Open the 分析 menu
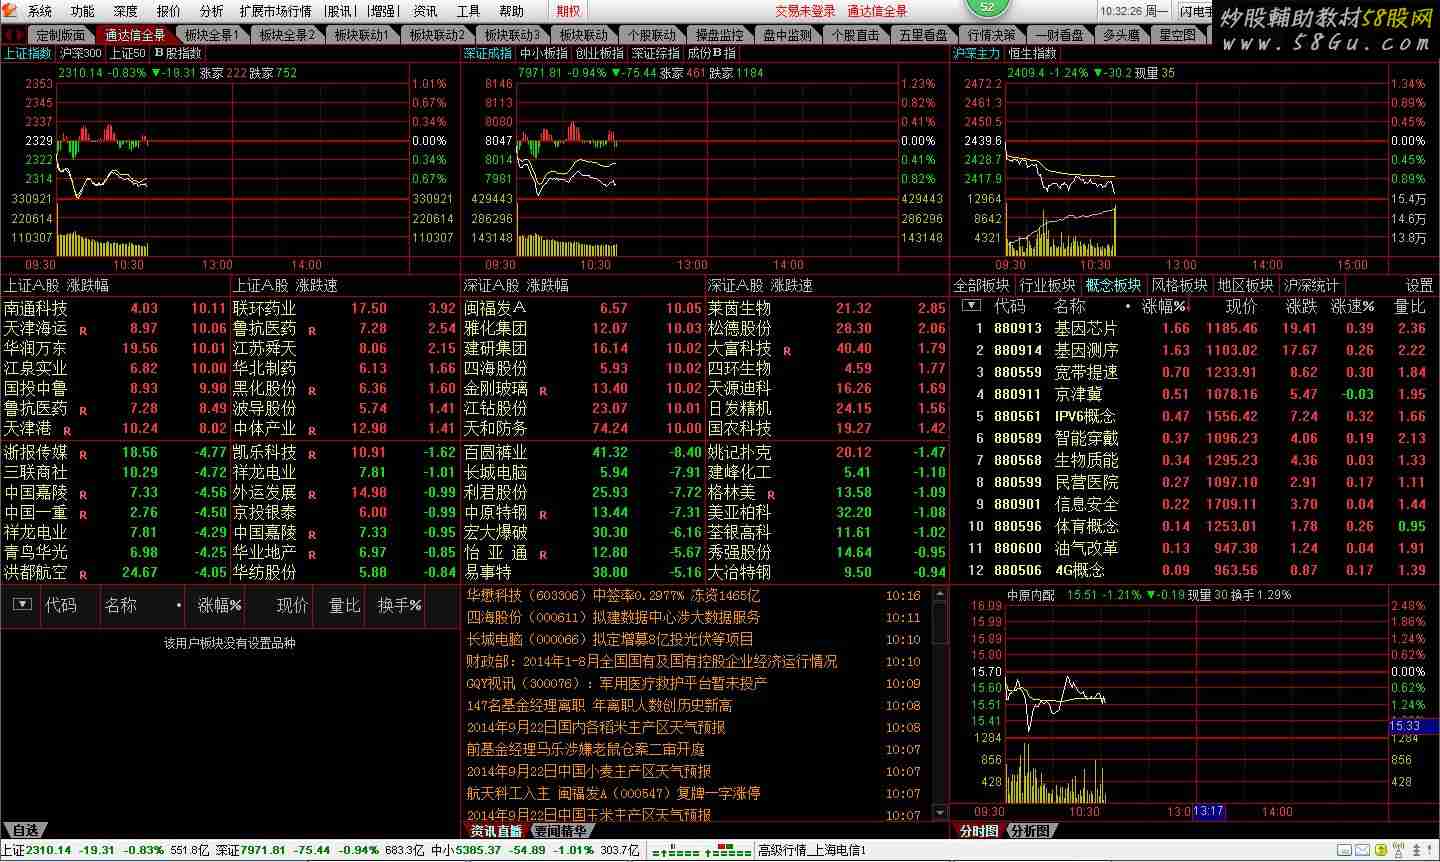 coord(212,11)
